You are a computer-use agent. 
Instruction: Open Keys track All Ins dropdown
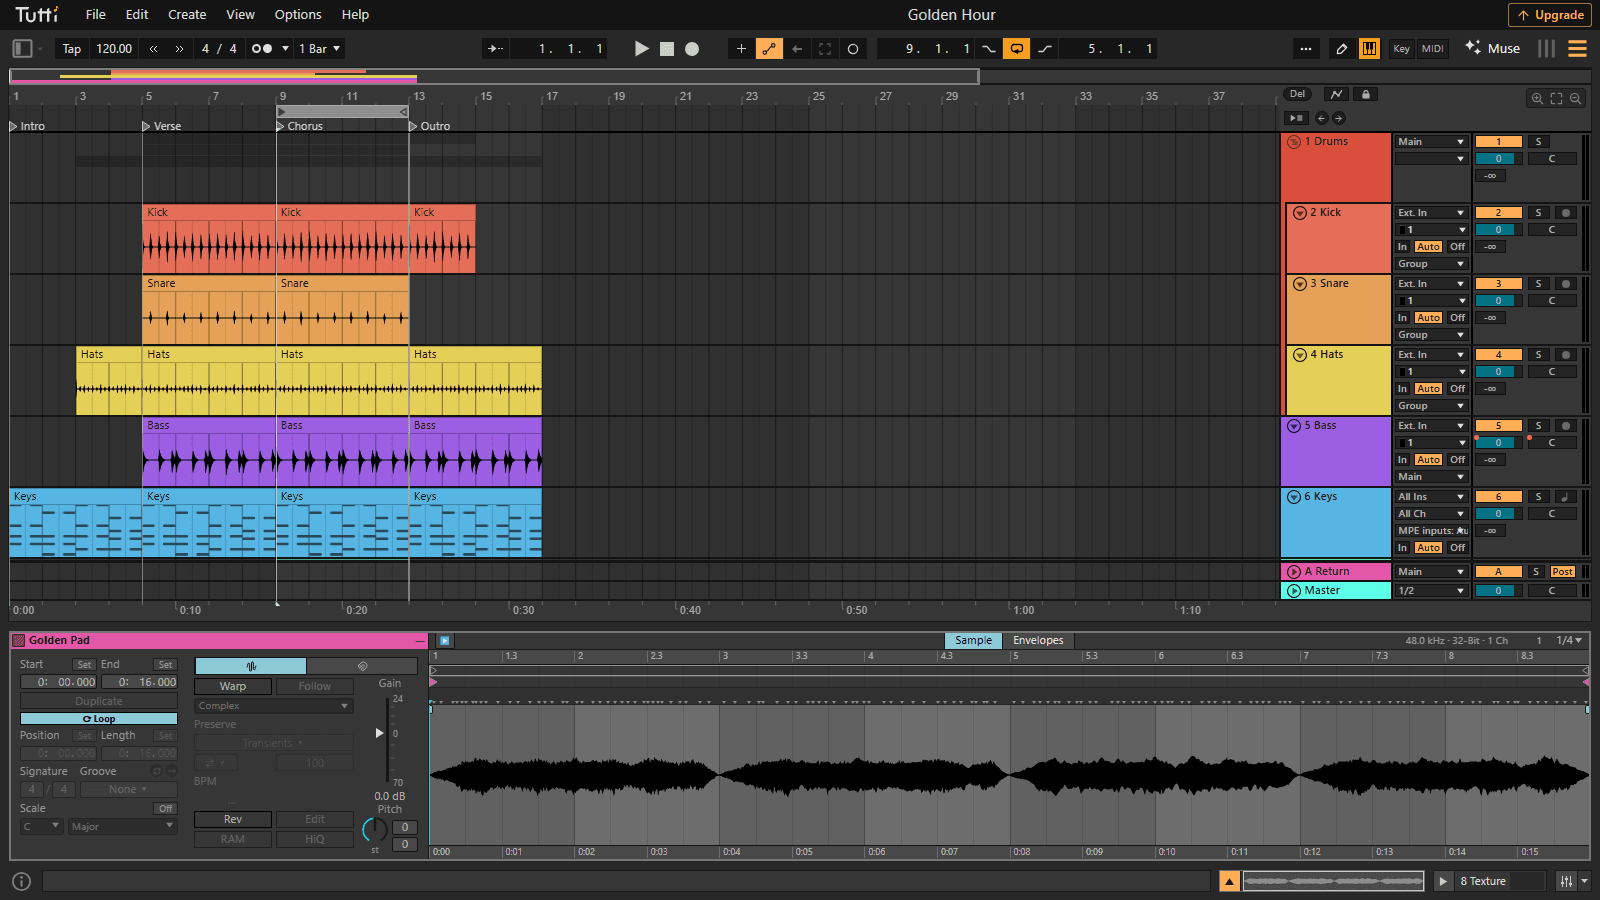(x=1431, y=497)
